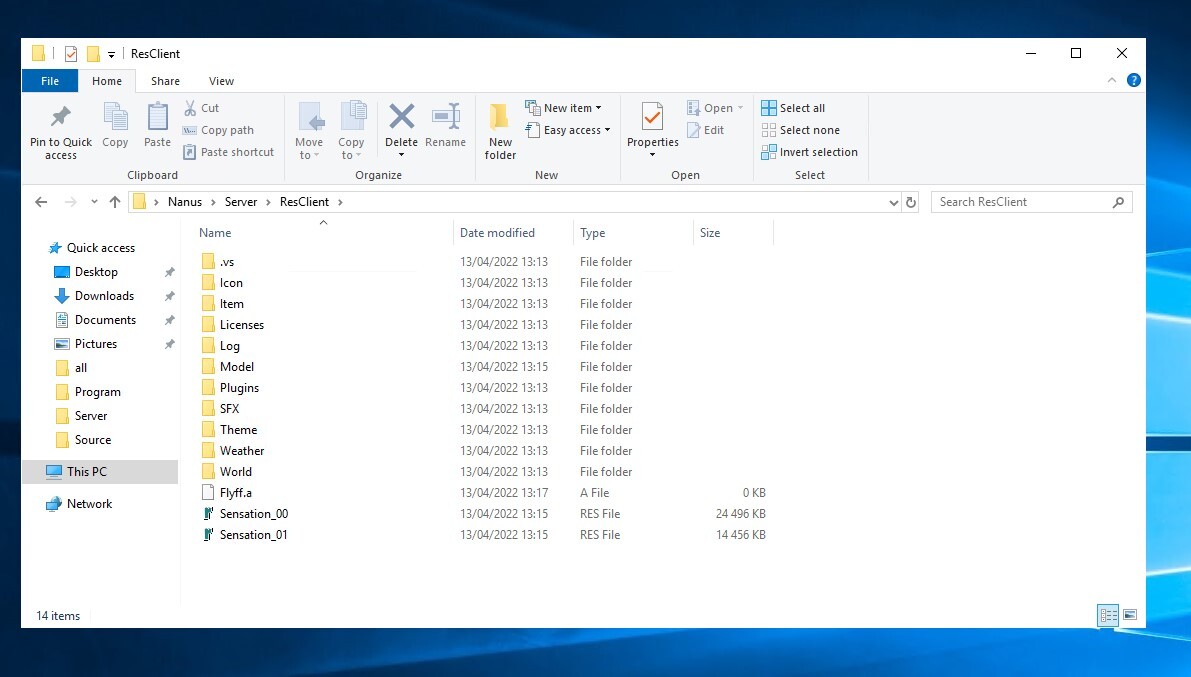The height and width of the screenshot is (677, 1191).
Task: Click the Open ribbon button
Action: pyautogui.click(x=714, y=108)
